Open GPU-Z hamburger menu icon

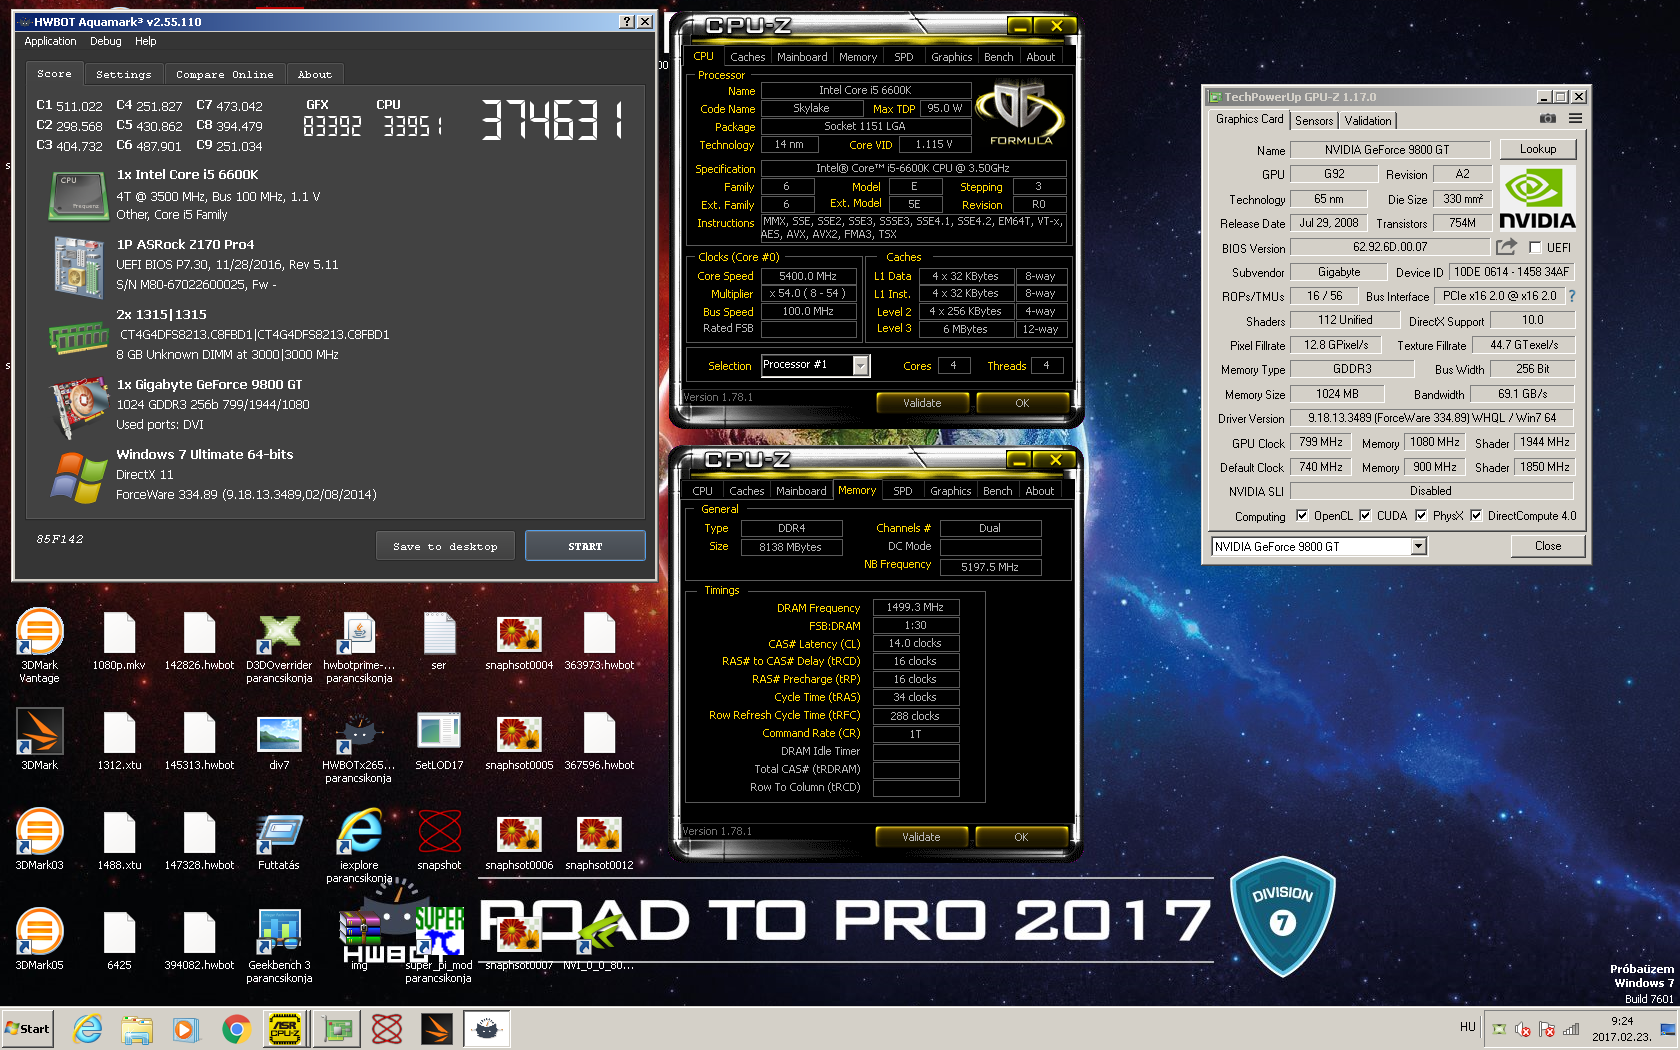click(x=1575, y=119)
